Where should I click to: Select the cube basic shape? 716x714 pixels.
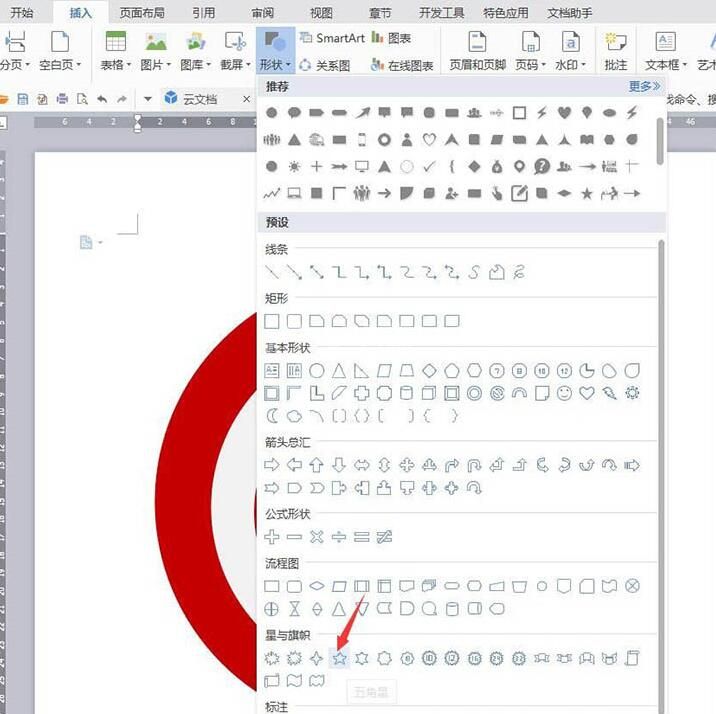pyautogui.click(x=429, y=393)
